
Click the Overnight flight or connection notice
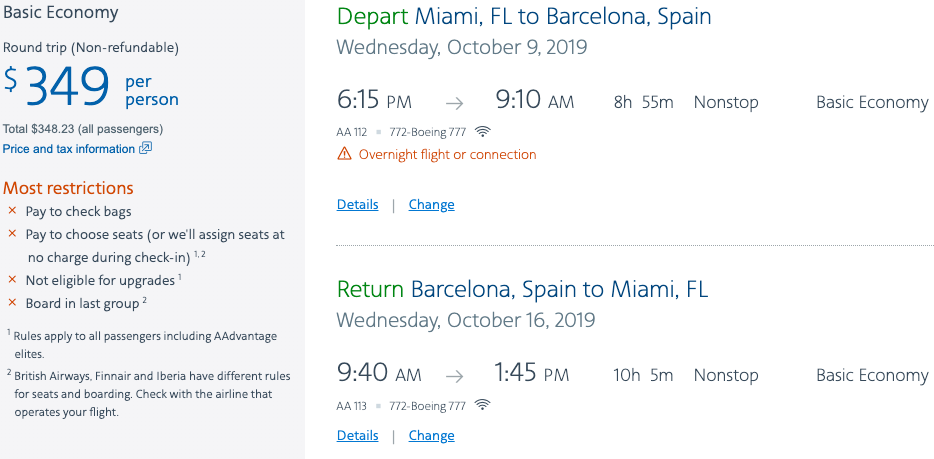(x=447, y=155)
